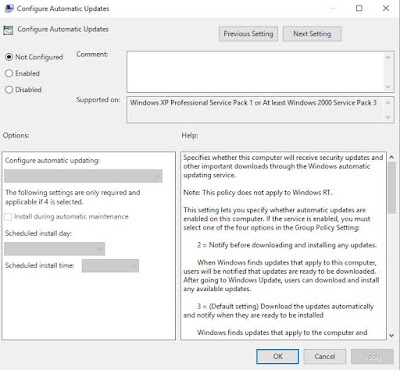Minimize the Configure Automatic Updates window
This screenshot has height=370, width=400.
(x=333, y=8)
